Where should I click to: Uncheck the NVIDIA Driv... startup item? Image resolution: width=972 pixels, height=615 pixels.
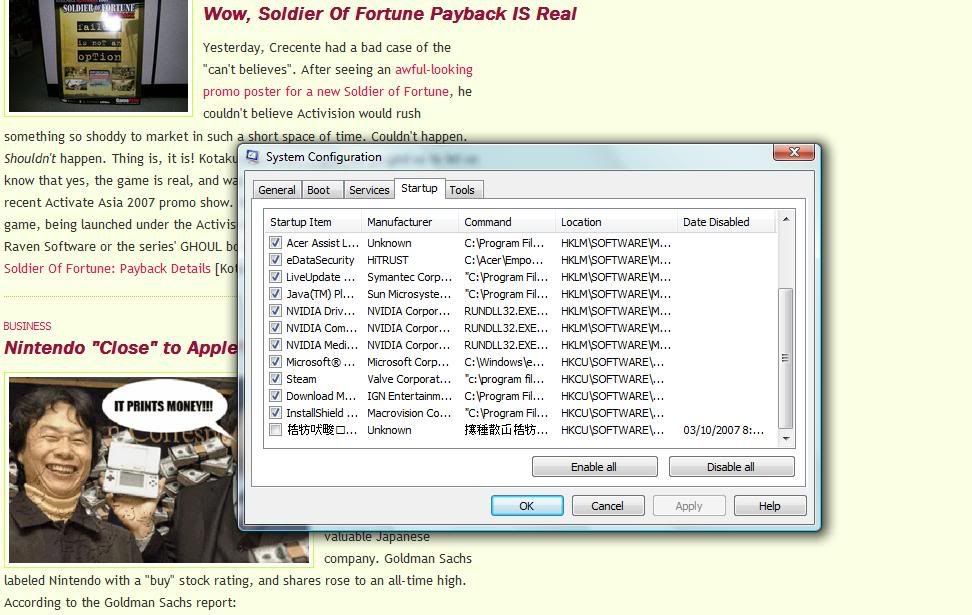point(275,311)
